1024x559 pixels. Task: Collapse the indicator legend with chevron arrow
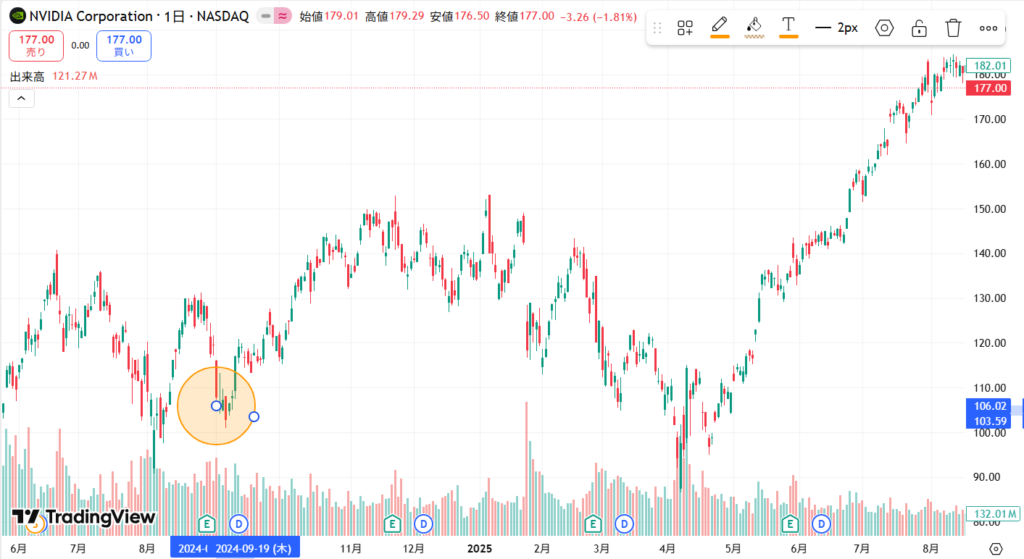click(x=21, y=98)
